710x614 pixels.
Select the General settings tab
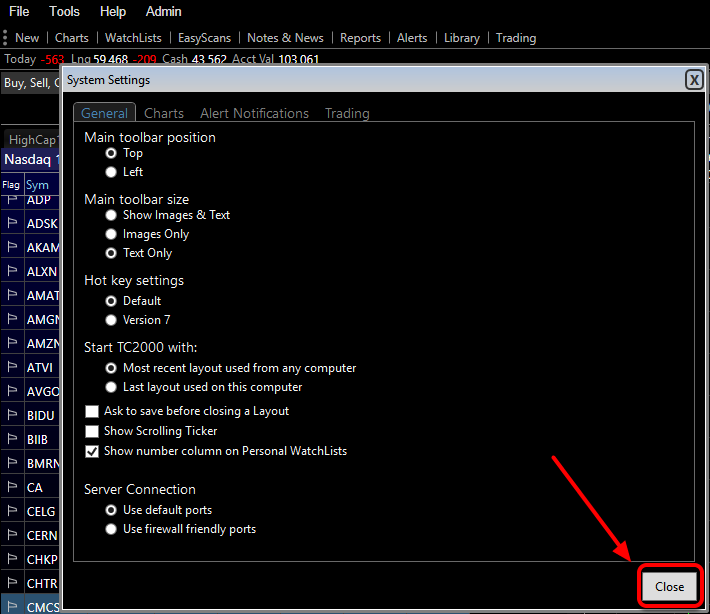click(x=105, y=113)
